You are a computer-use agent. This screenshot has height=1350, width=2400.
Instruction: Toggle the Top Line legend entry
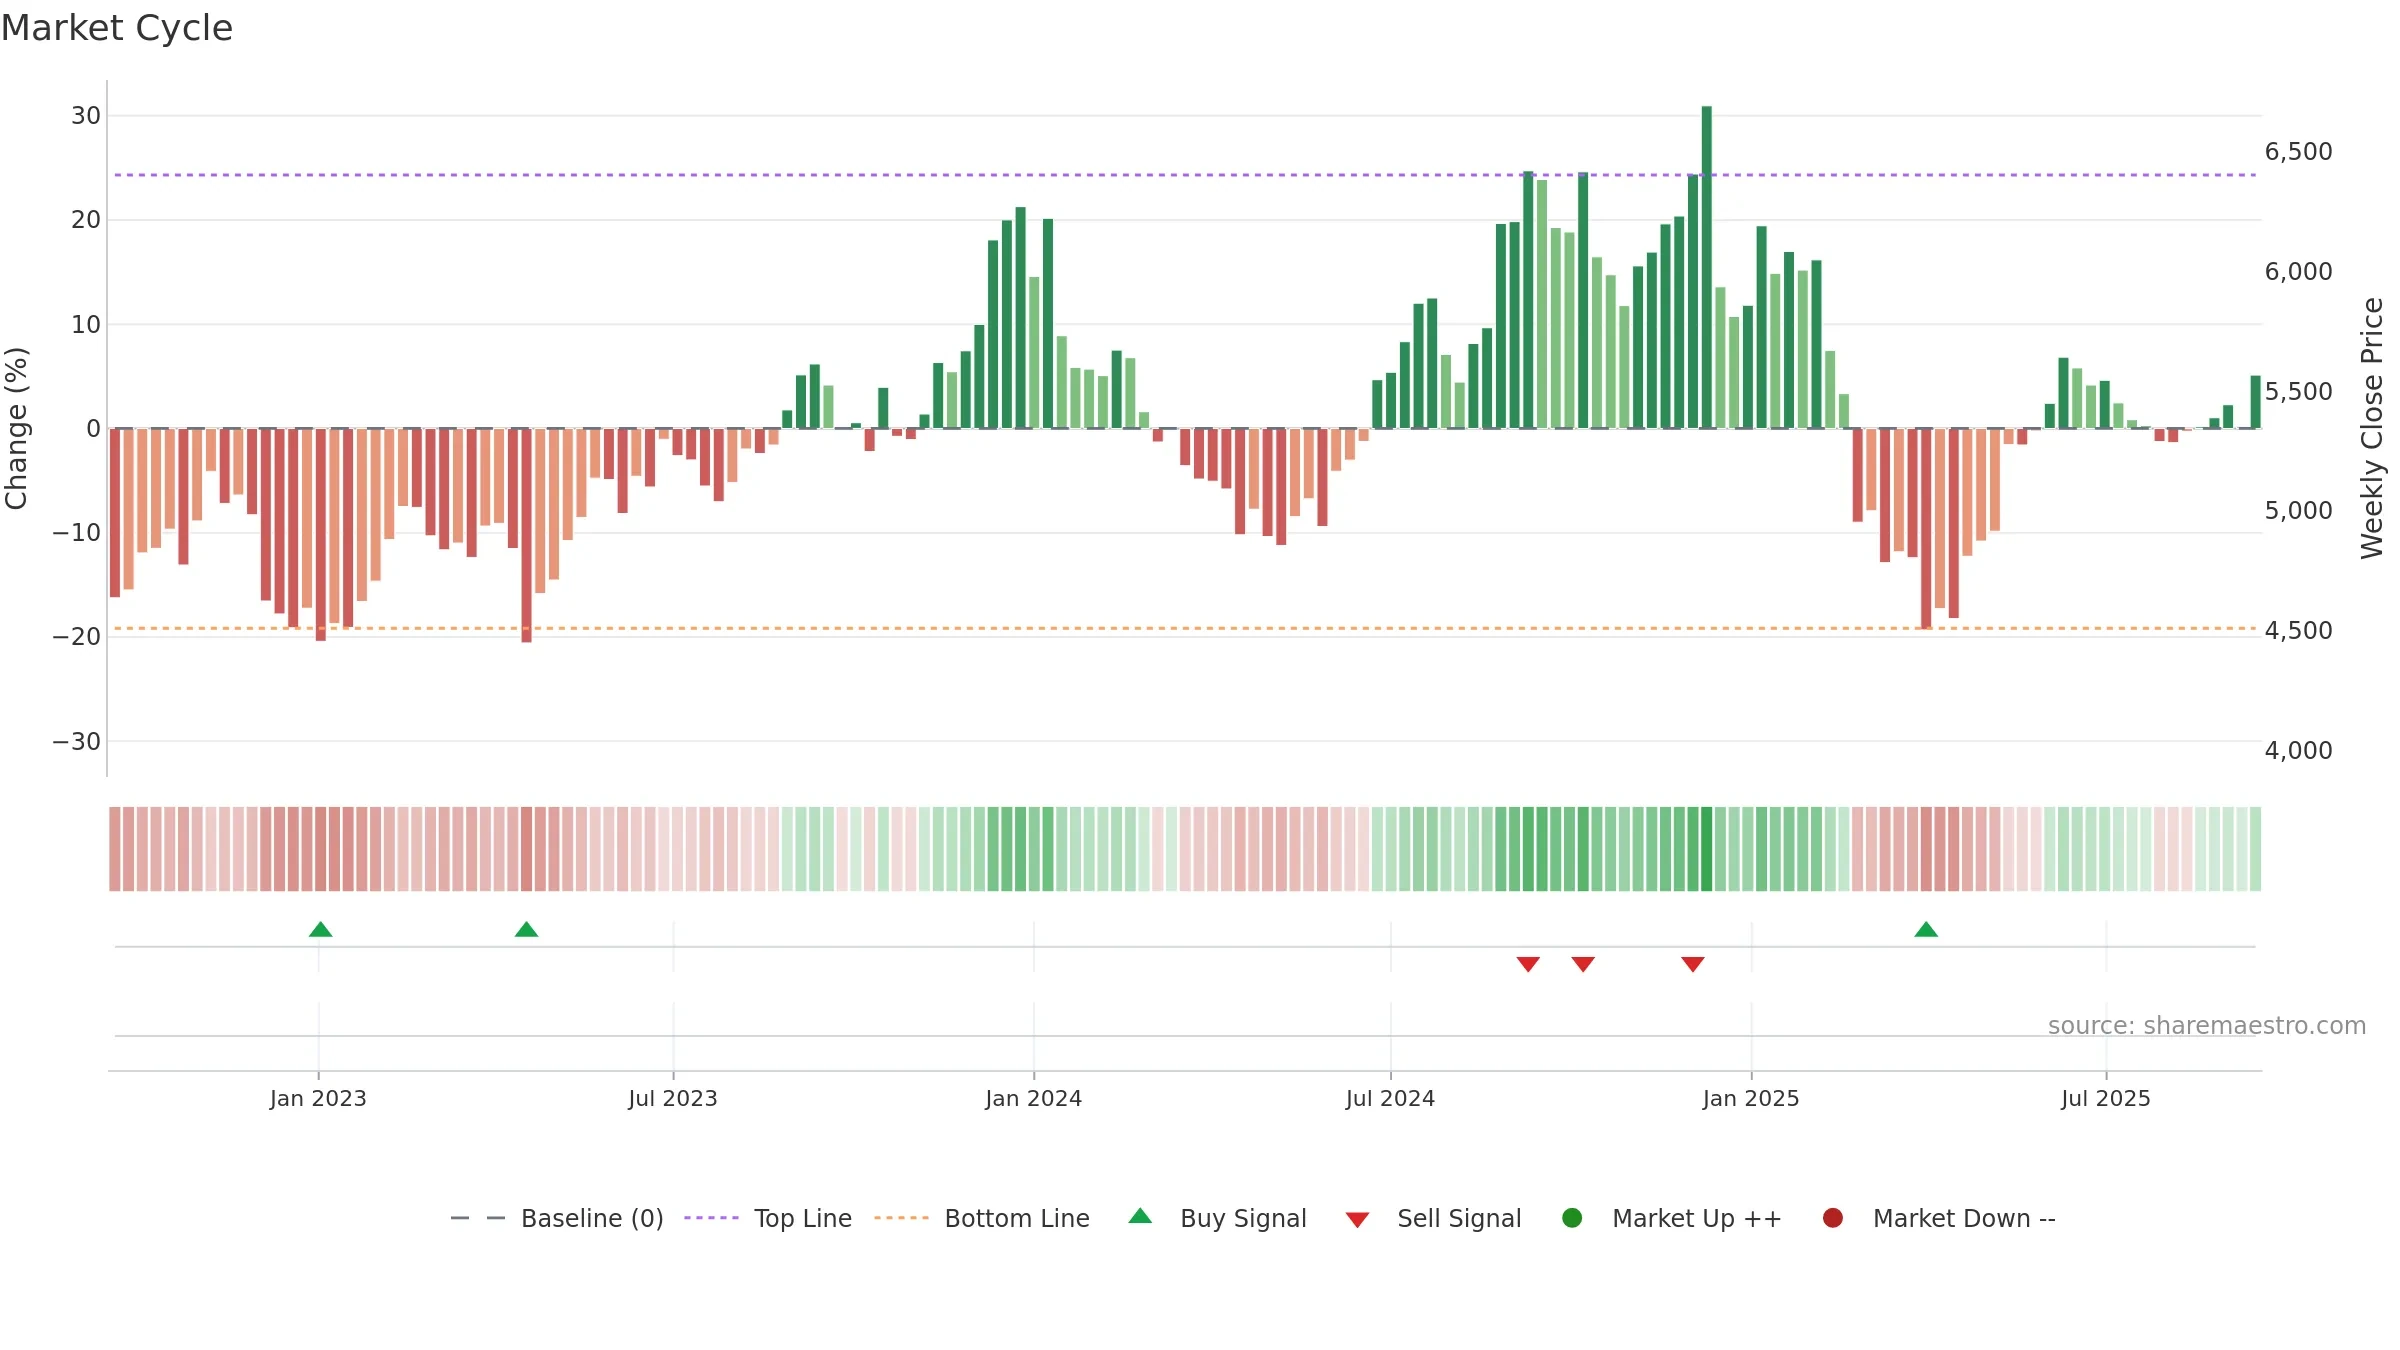768,1218
